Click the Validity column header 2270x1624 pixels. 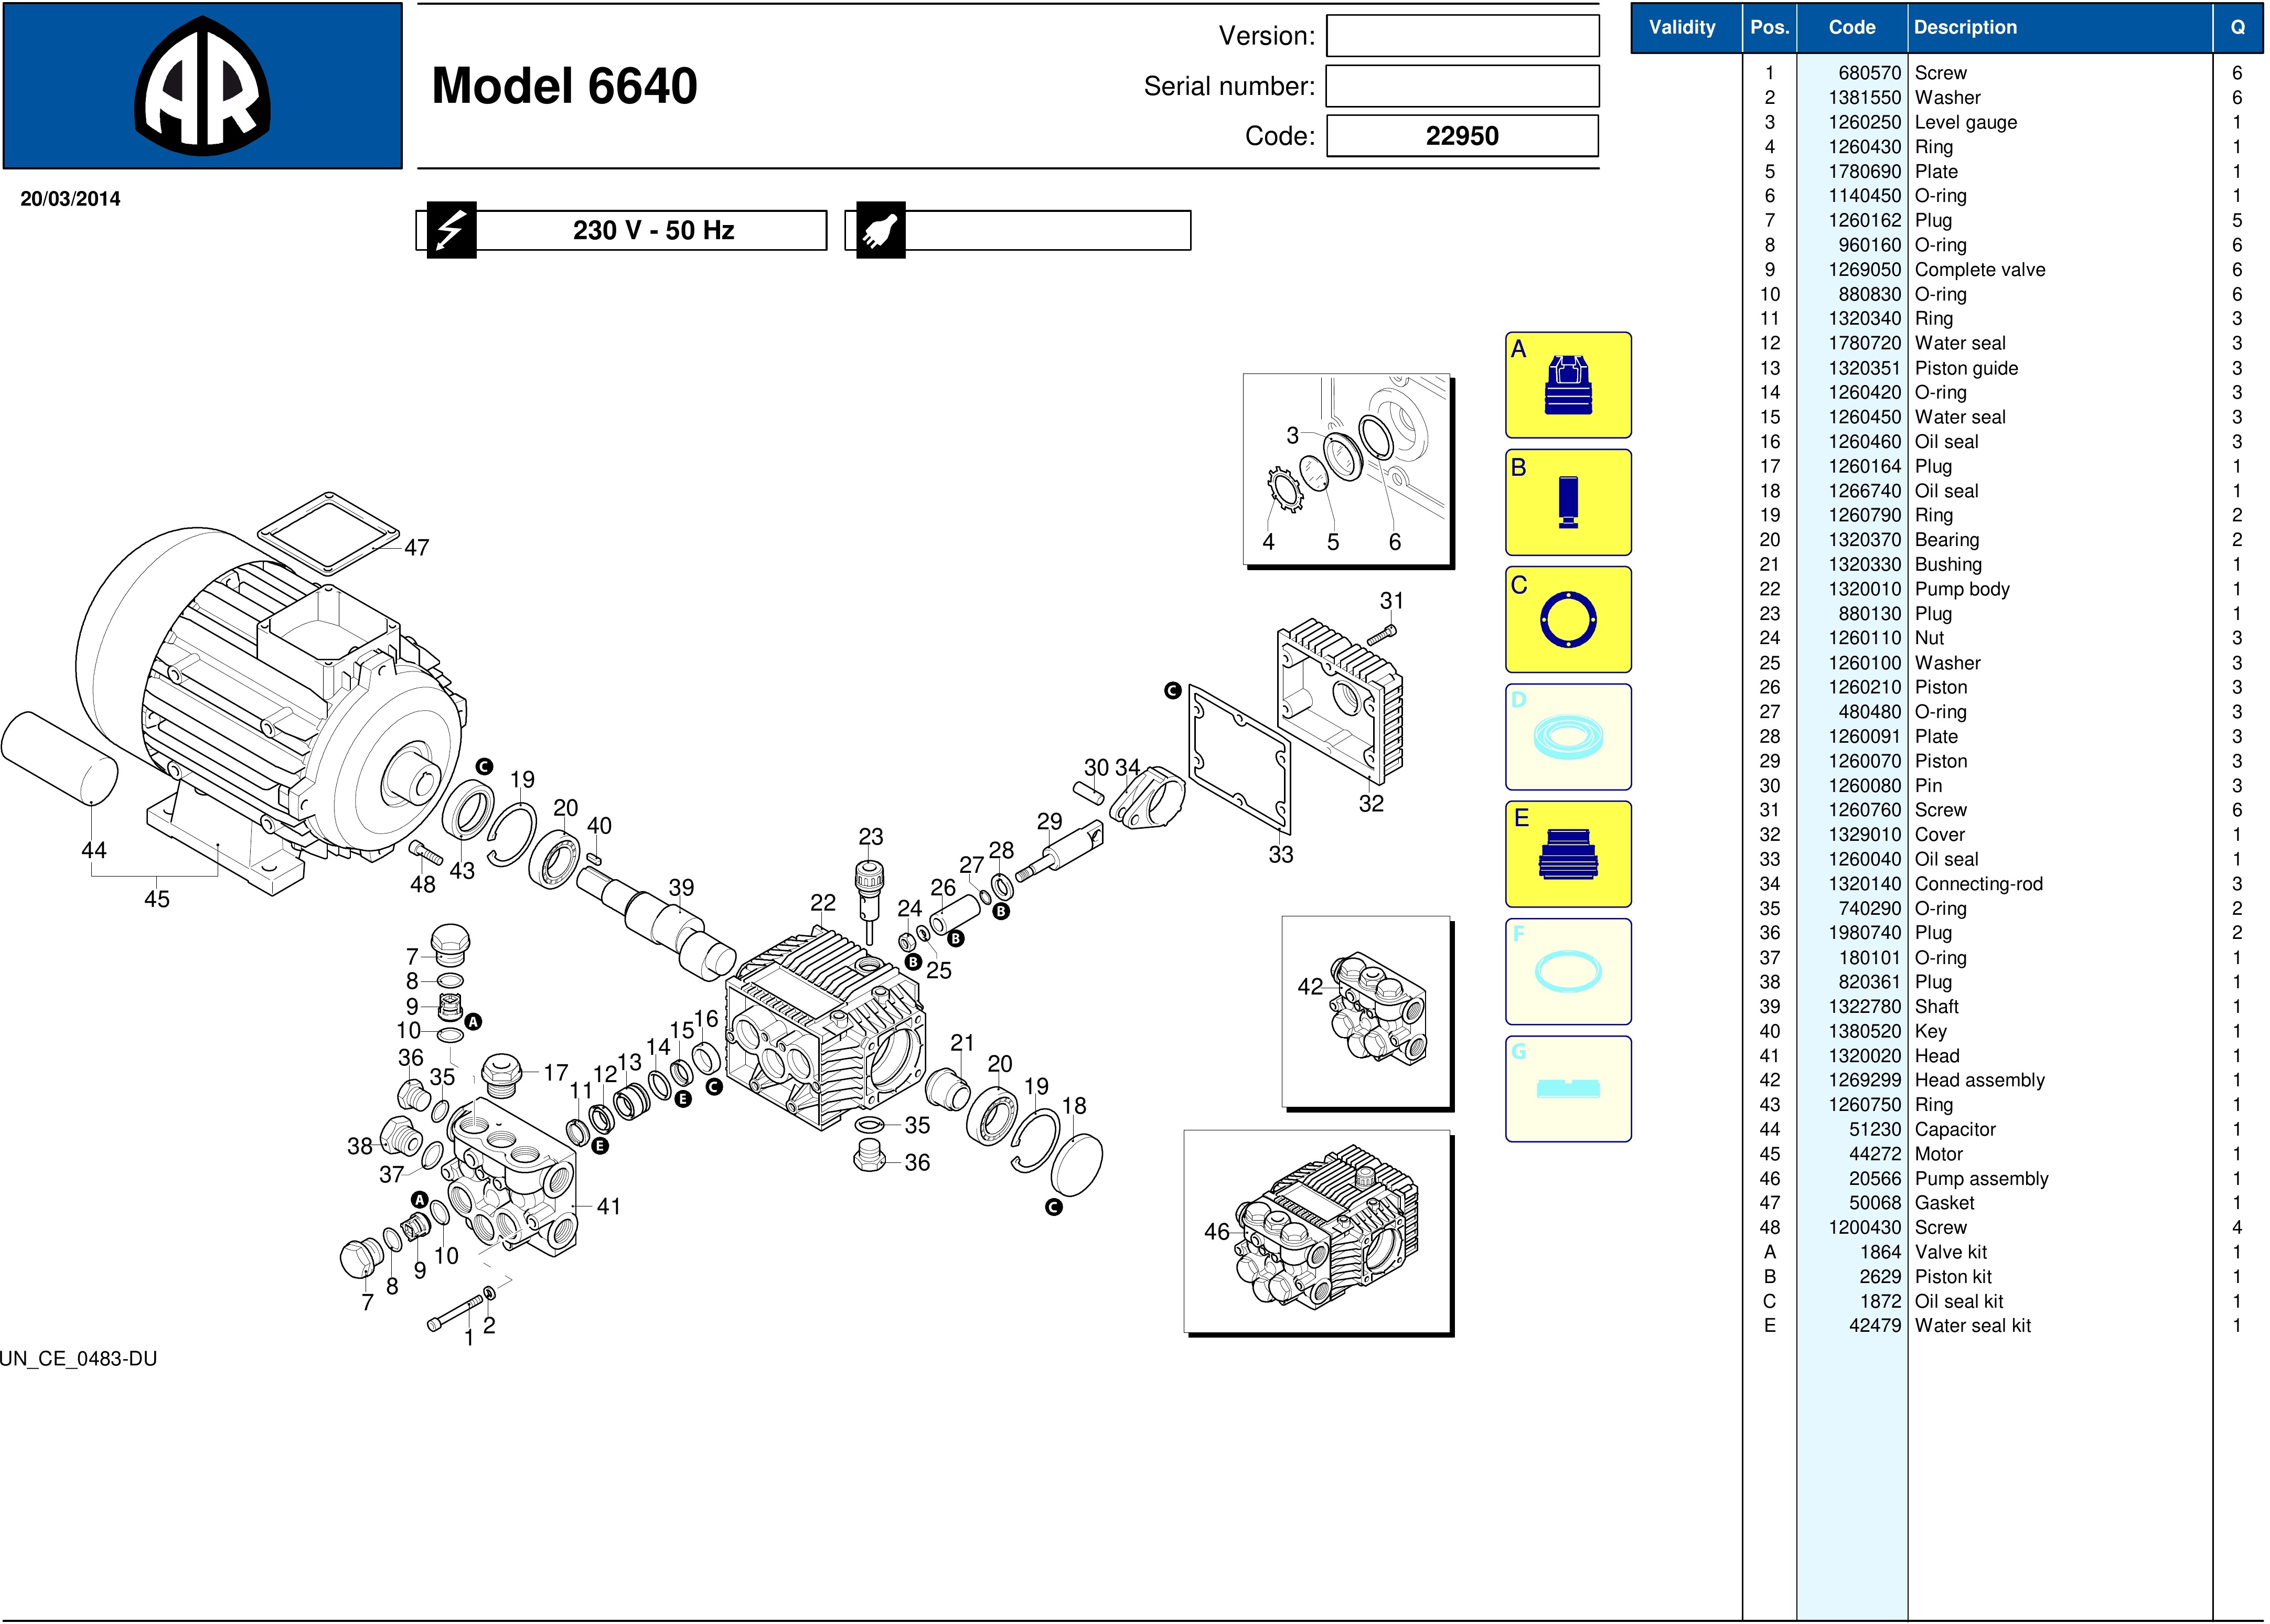click(x=1682, y=27)
